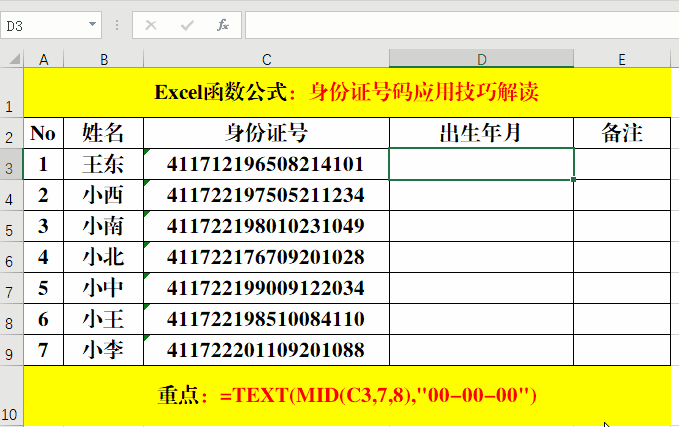Click into the formula bar input

coord(462,26)
